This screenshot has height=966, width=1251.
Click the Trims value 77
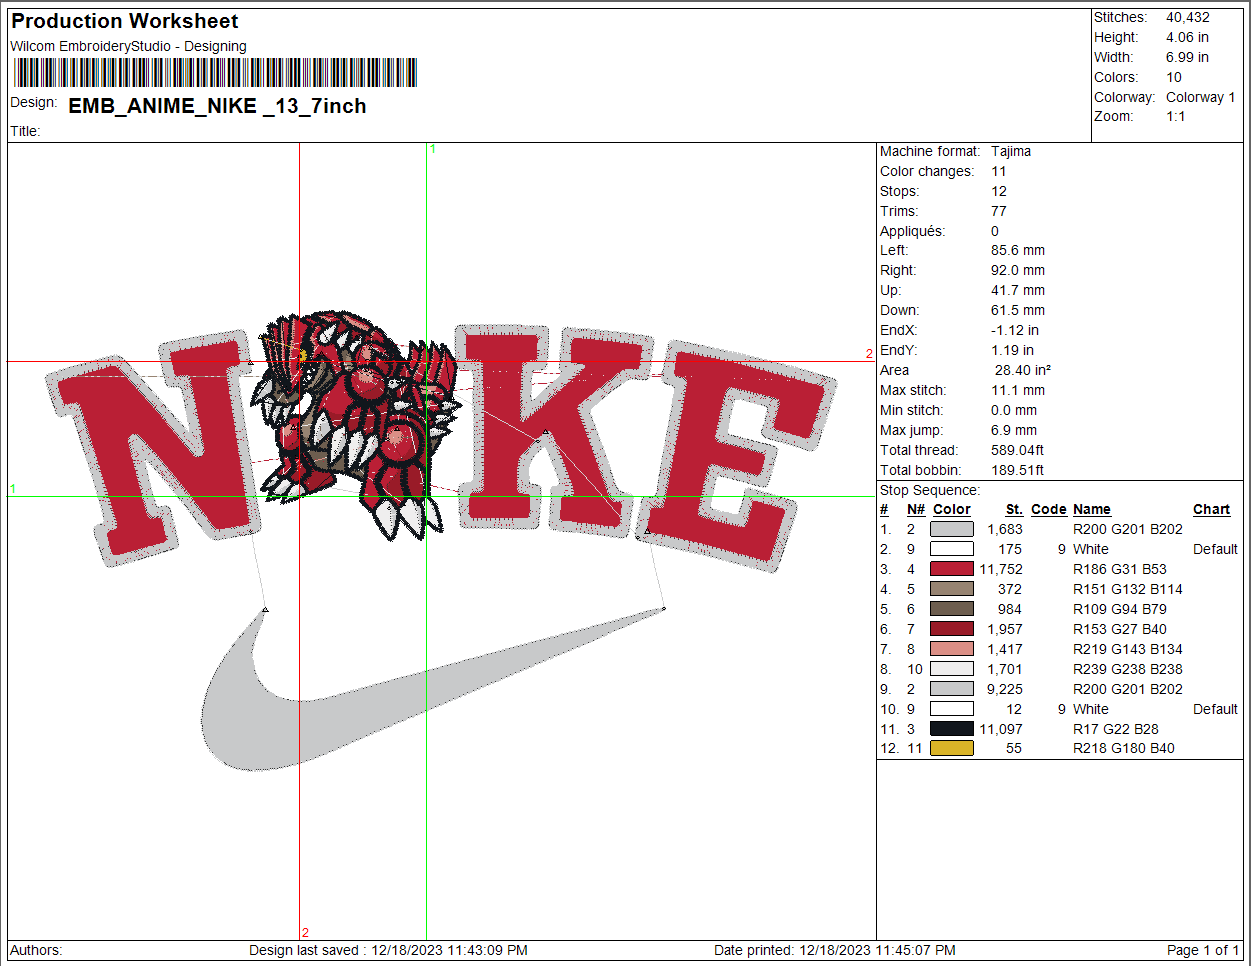pyautogui.click(x=999, y=211)
